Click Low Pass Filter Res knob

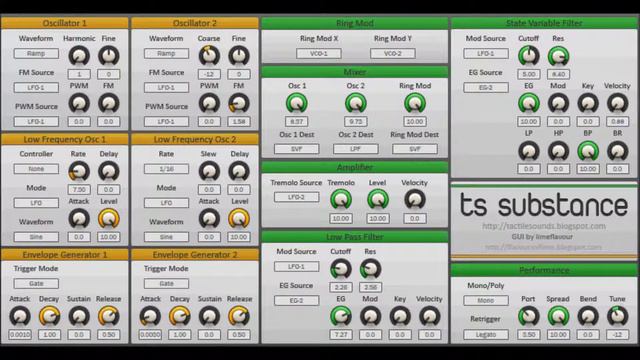pyautogui.click(x=370, y=269)
